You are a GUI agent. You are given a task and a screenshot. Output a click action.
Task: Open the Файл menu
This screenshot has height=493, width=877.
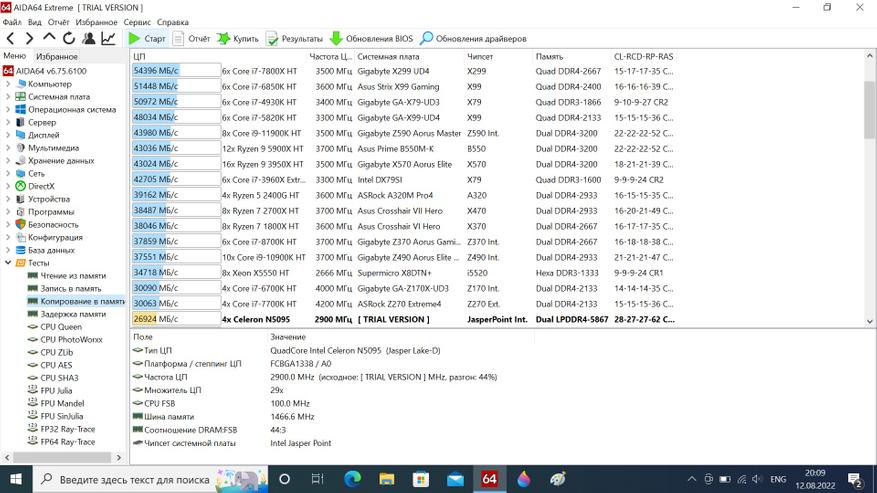pos(12,22)
